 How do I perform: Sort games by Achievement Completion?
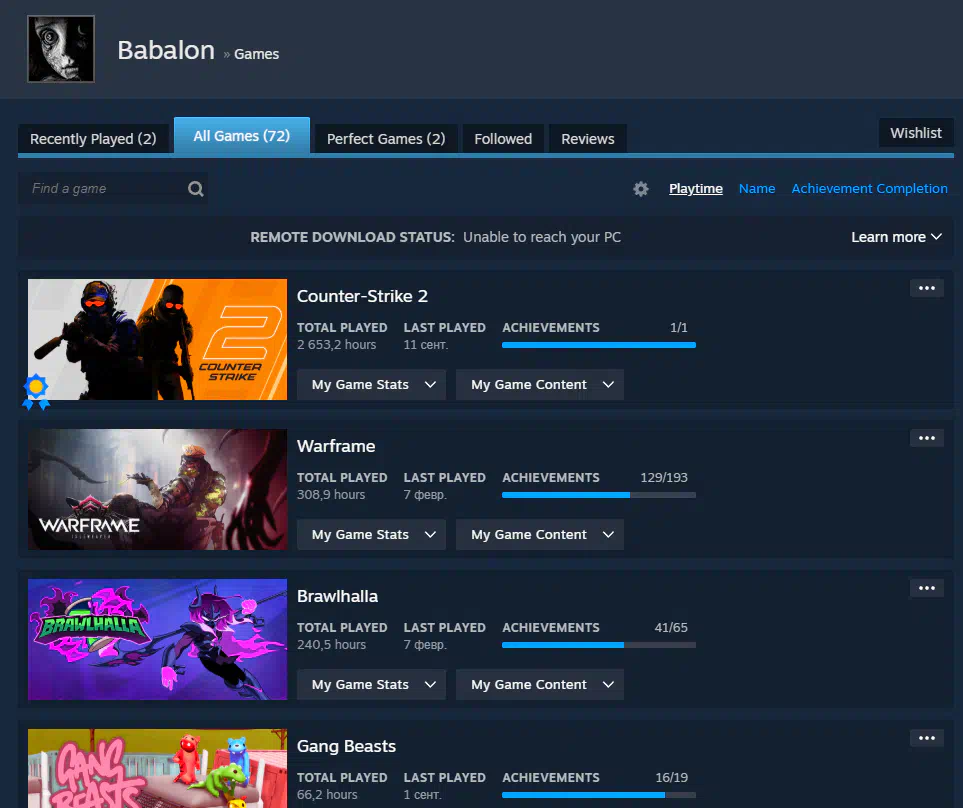(x=869, y=189)
